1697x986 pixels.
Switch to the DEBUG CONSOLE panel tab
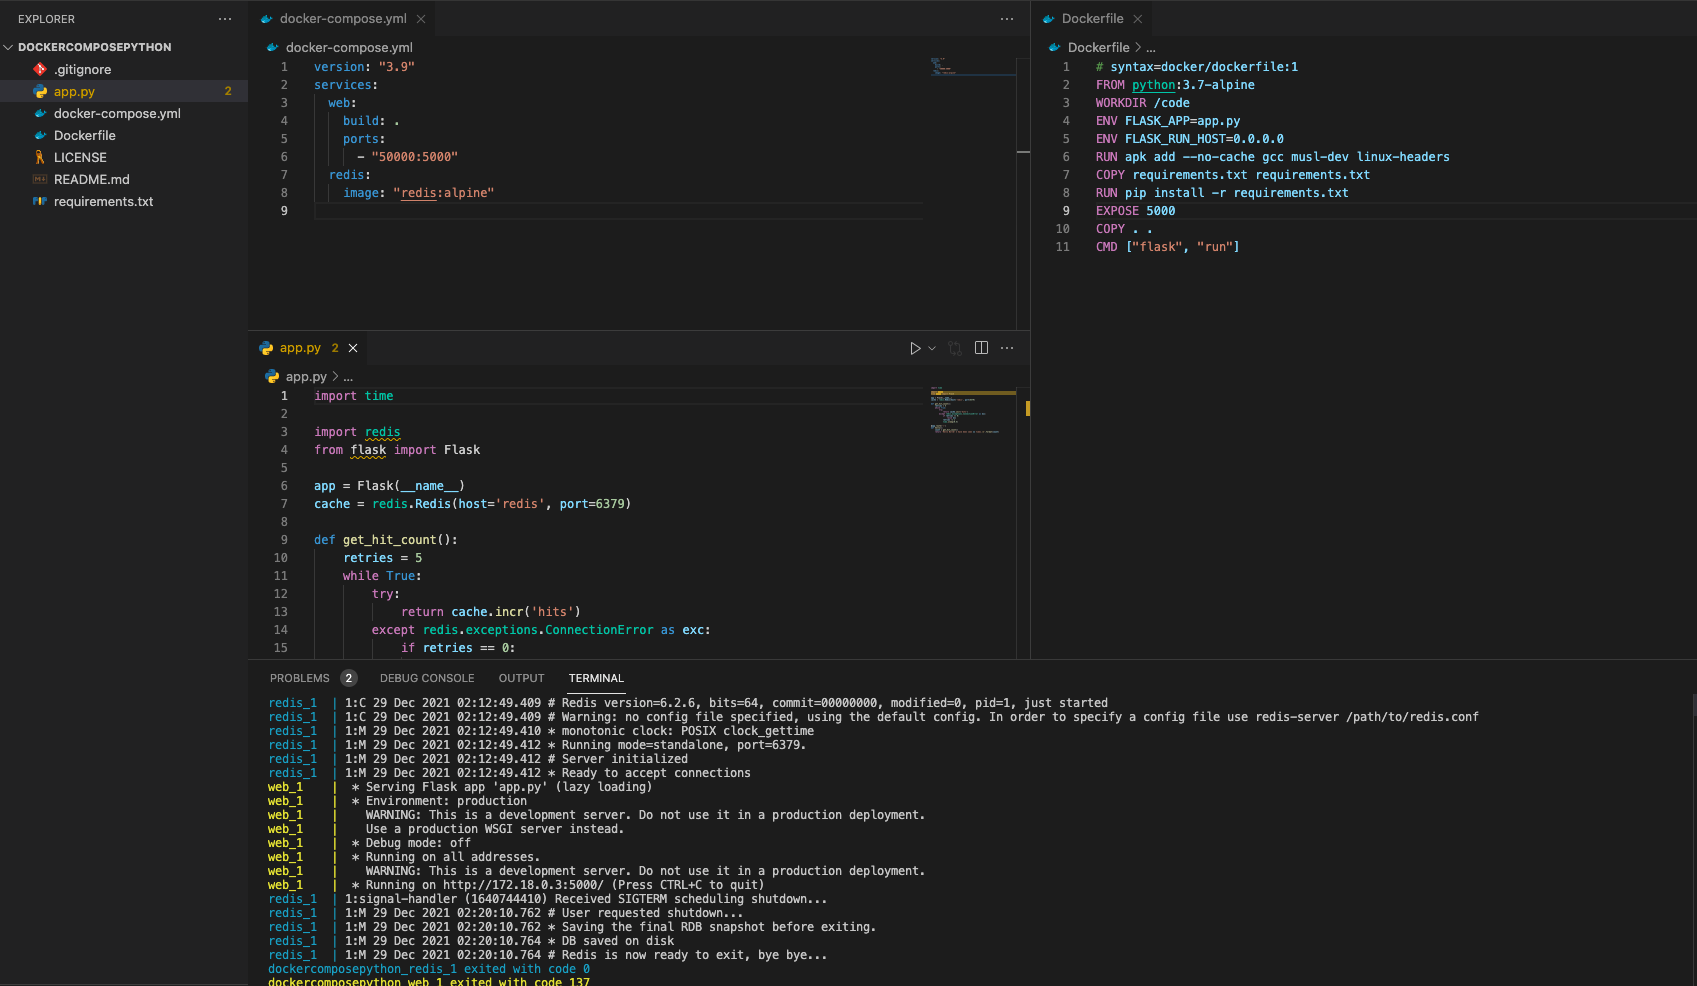pyautogui.click(x=426, y=678)
